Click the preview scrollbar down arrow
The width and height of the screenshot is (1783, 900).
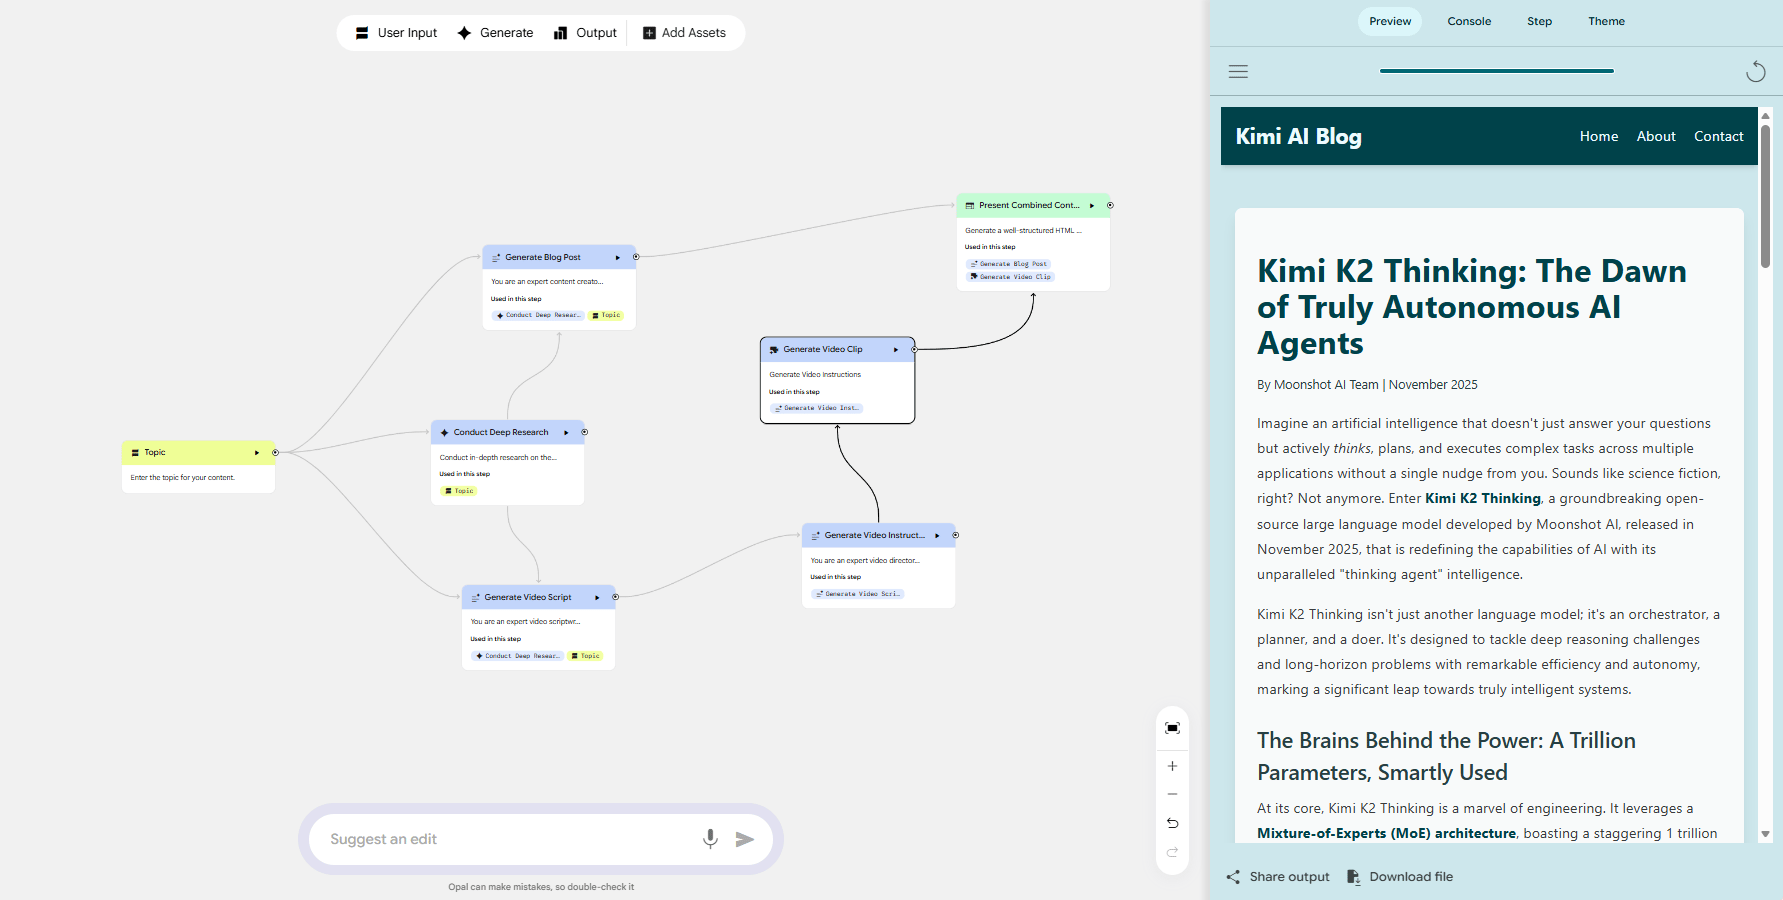coord(1765,834)
